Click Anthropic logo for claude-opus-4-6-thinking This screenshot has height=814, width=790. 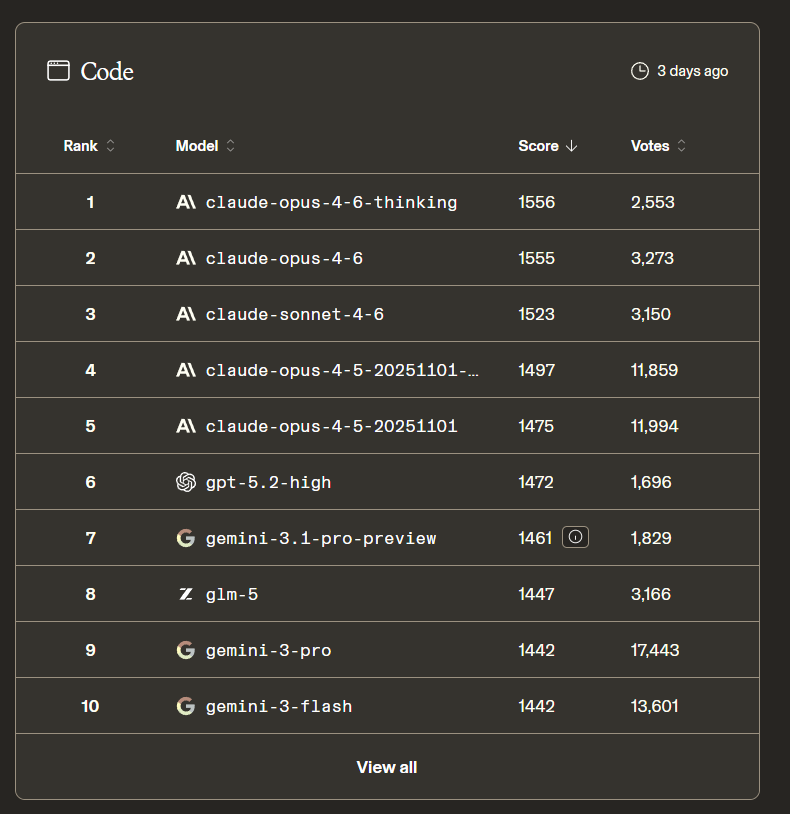(186, 202)
